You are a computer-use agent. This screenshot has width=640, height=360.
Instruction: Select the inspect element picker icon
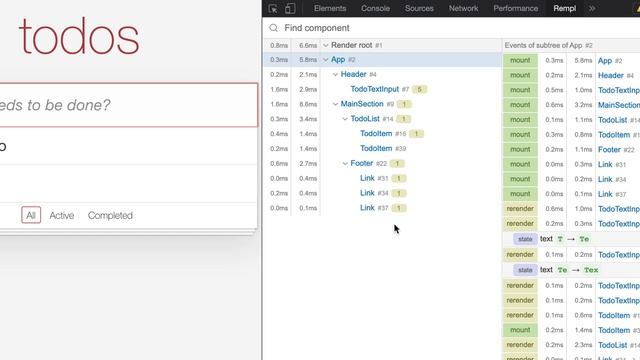tap(273, 9)
